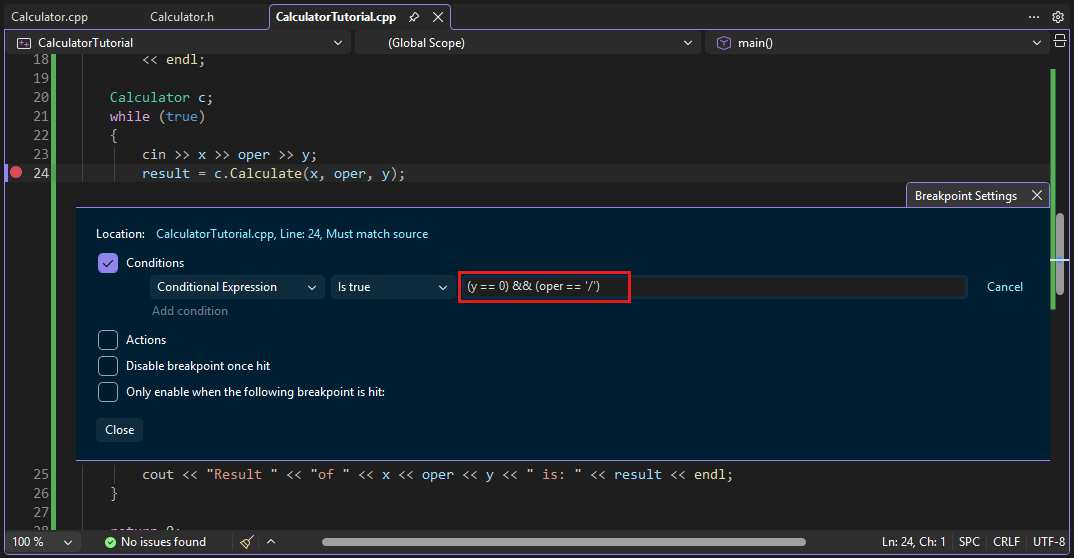Click the Close button in breakpoint settings
The width and height of the screenshot is (1074, 558).
coord(119,430)
